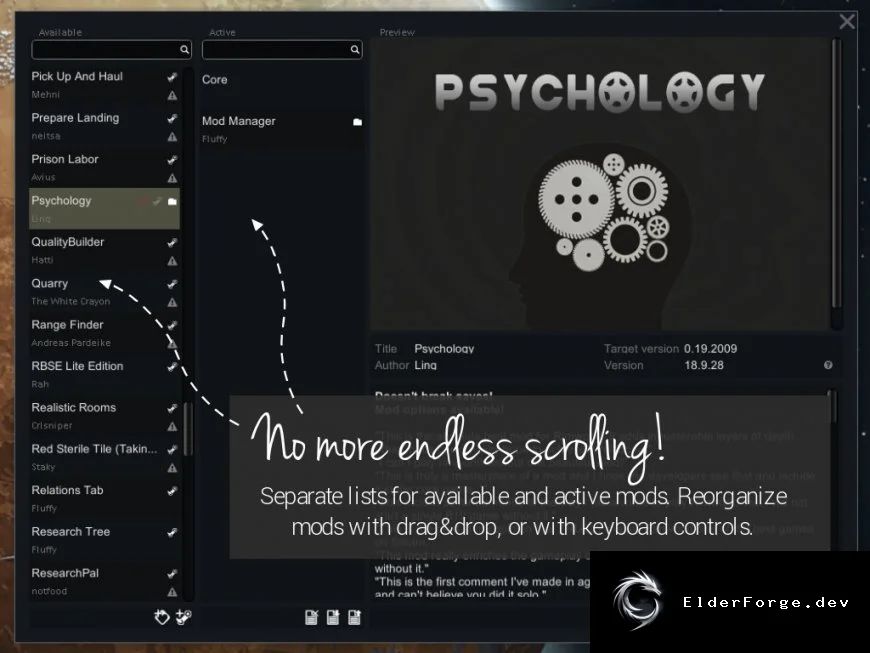Image resolution: width=870 pixels, height=653 pixels.
Task: Click the Steam icon on Range Finder row
Action: click(172, 325)
